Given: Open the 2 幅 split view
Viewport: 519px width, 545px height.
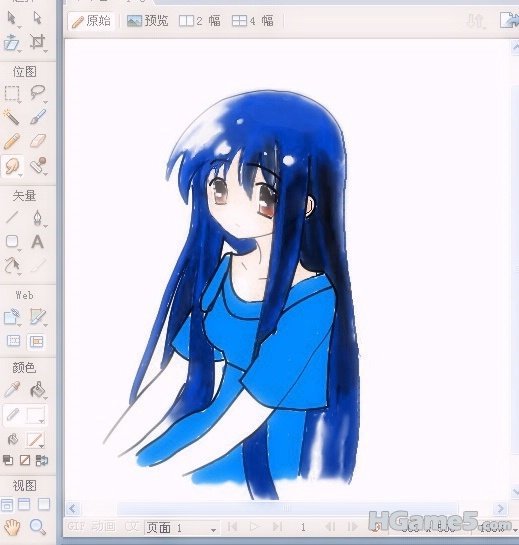Looking at the screenshot, I should pyautogui.click(x=200, y=21).
